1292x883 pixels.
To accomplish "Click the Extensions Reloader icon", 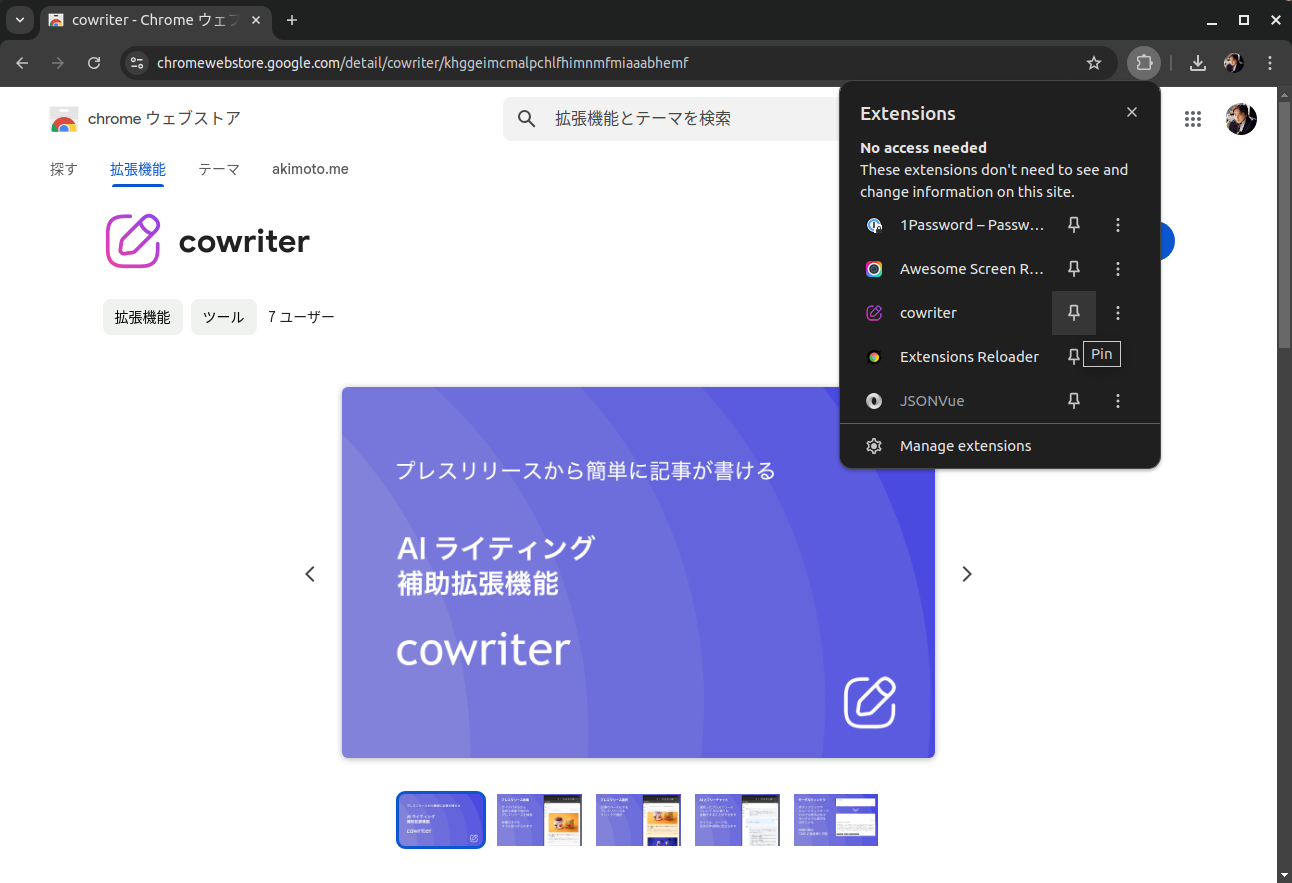I will 874,357.
